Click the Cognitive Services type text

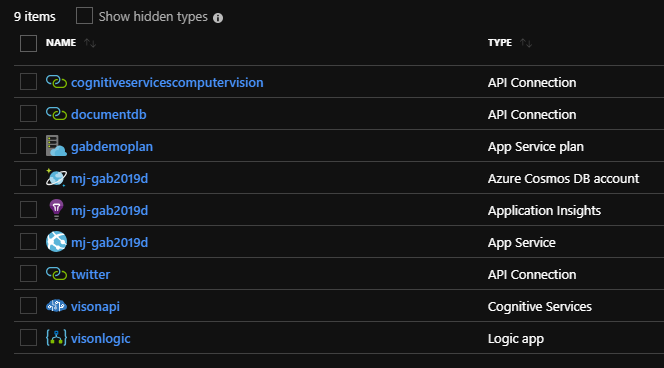click(x=540, y=307)
